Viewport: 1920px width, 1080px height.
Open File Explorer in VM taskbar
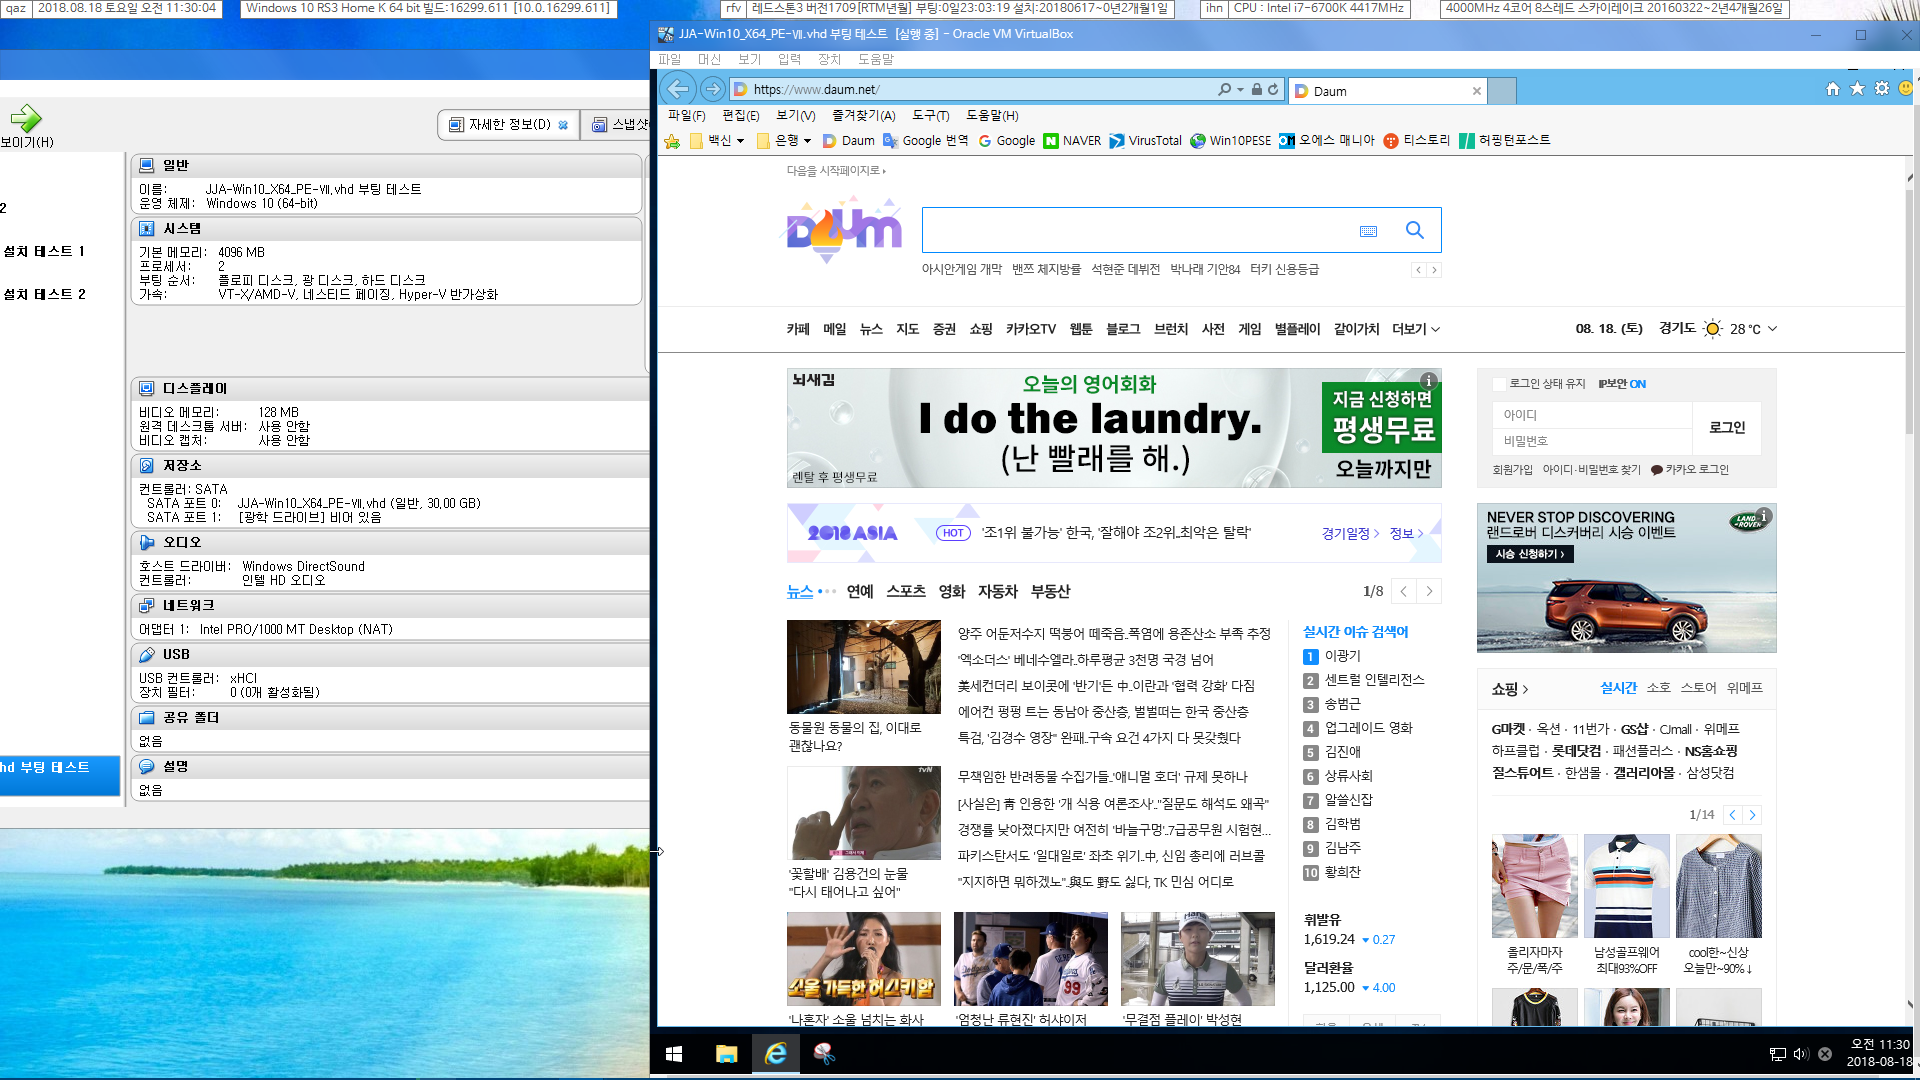(x=726, y=1054)
